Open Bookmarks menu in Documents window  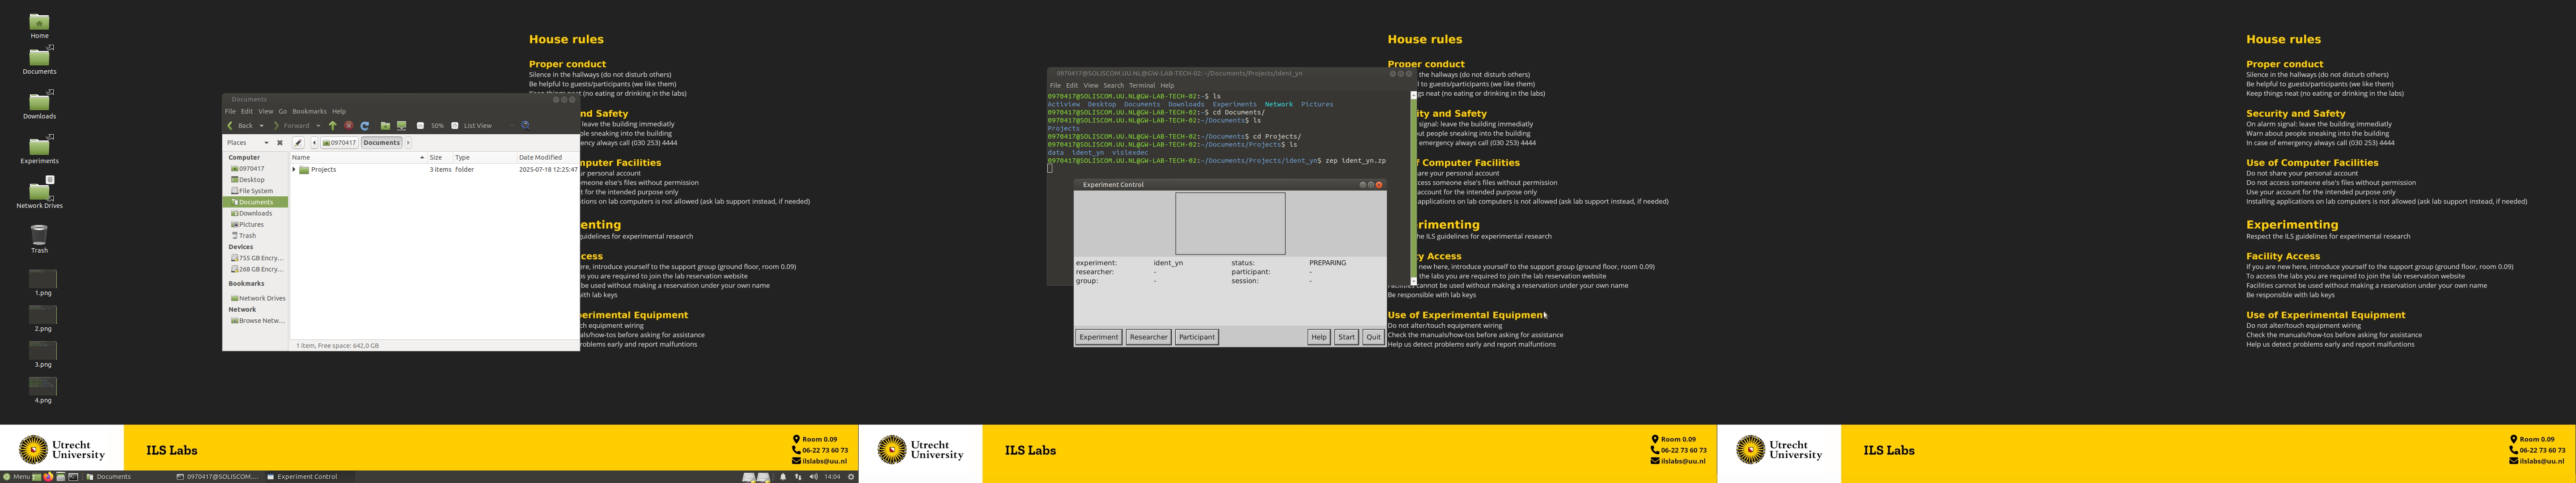click(x=309, y=112)
